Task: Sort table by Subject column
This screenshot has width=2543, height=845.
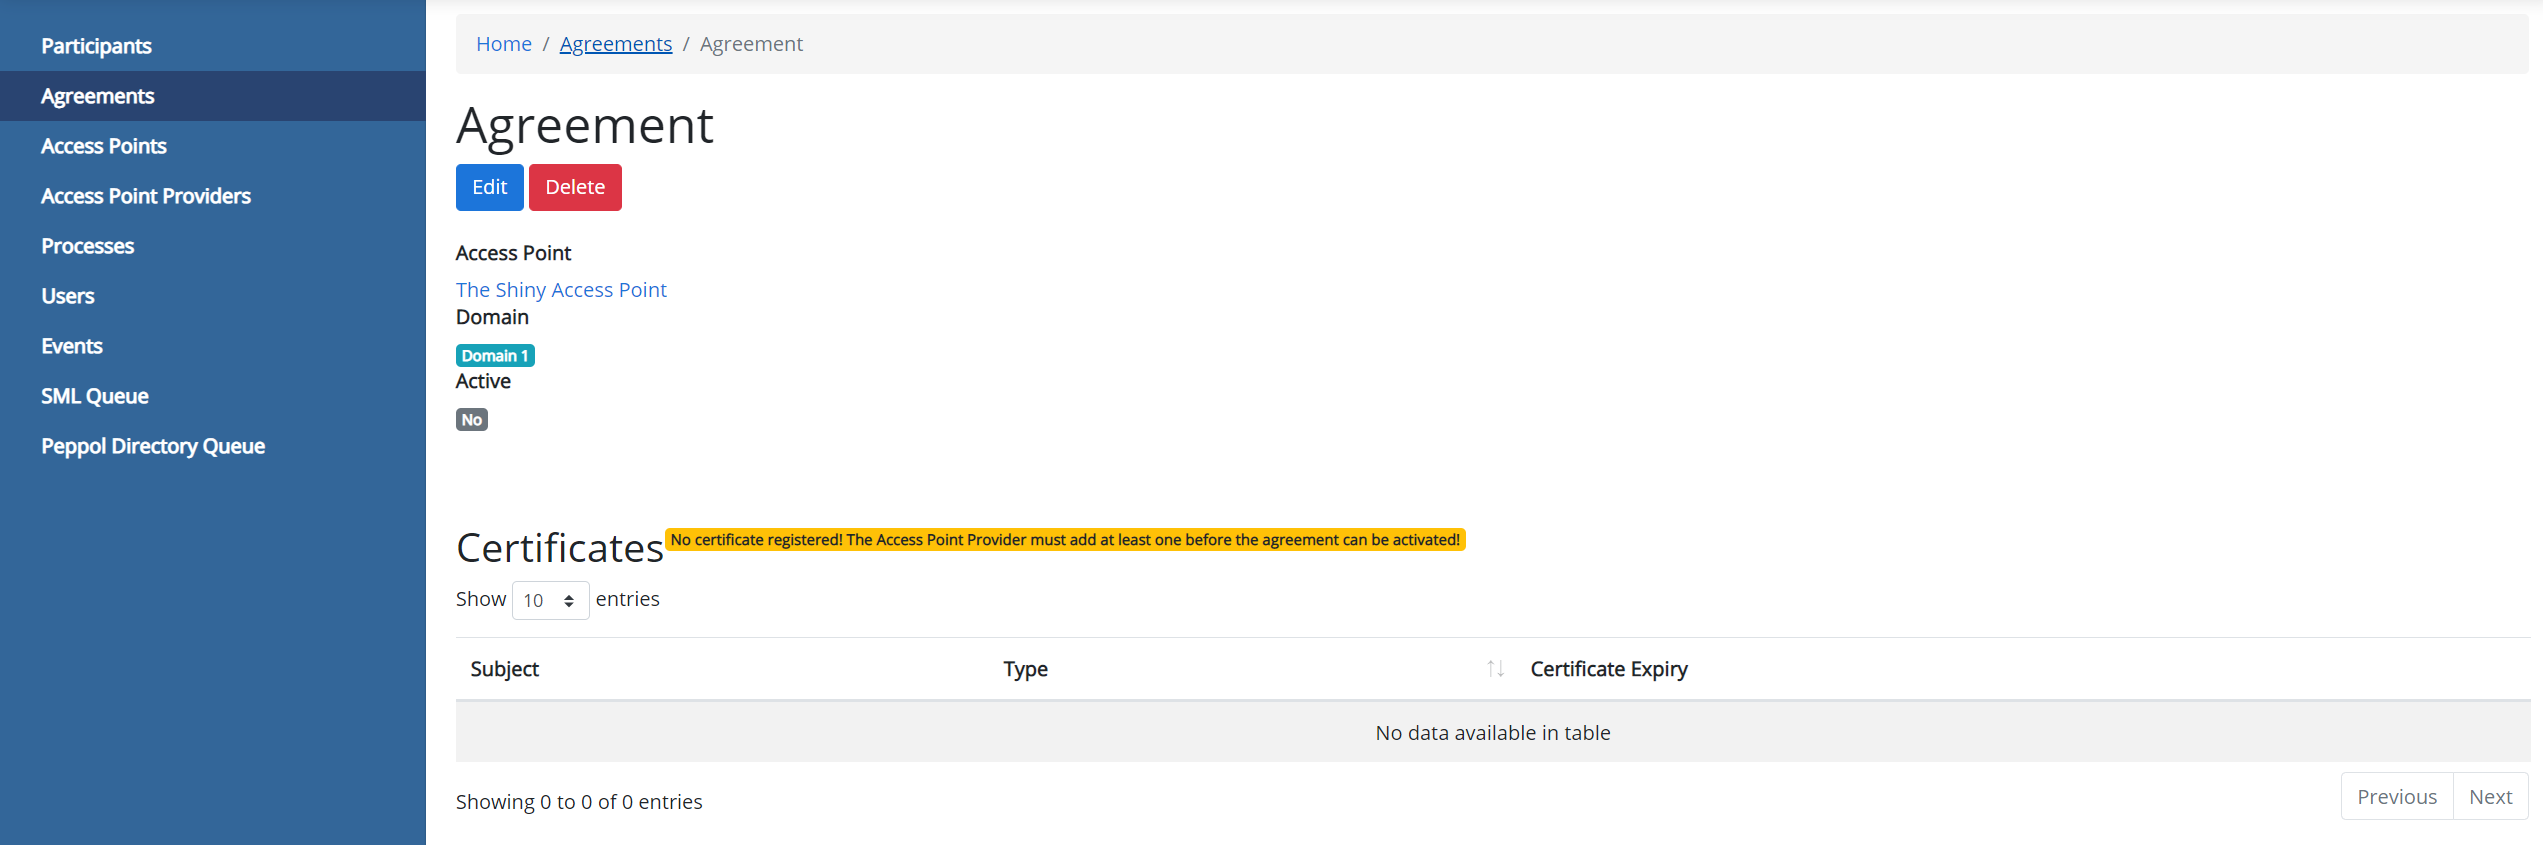Action: coord(504,669)
